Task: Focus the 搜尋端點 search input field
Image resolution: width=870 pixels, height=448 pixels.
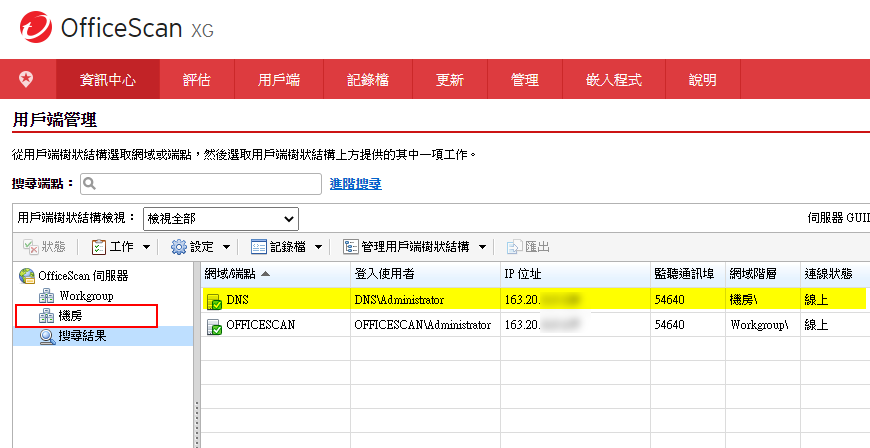Action: click(201, 184)
